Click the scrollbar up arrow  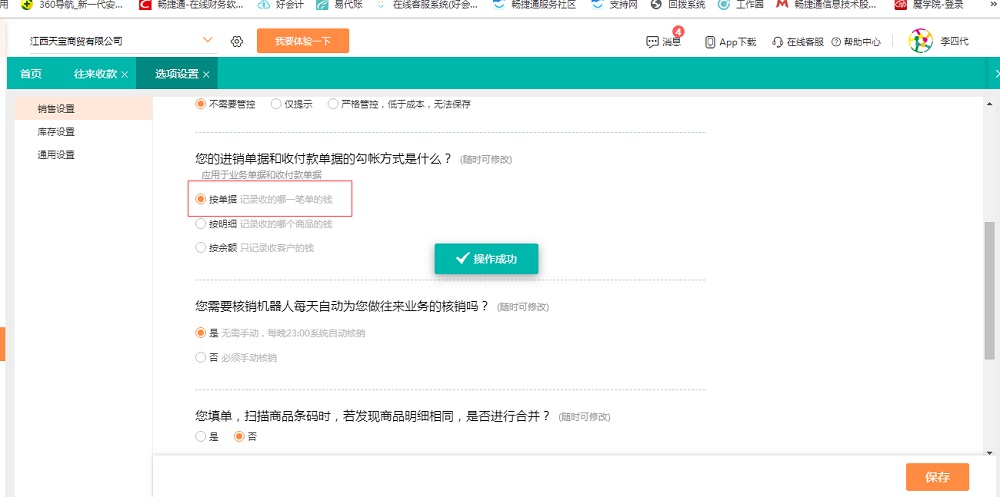(x=989, y=103)
